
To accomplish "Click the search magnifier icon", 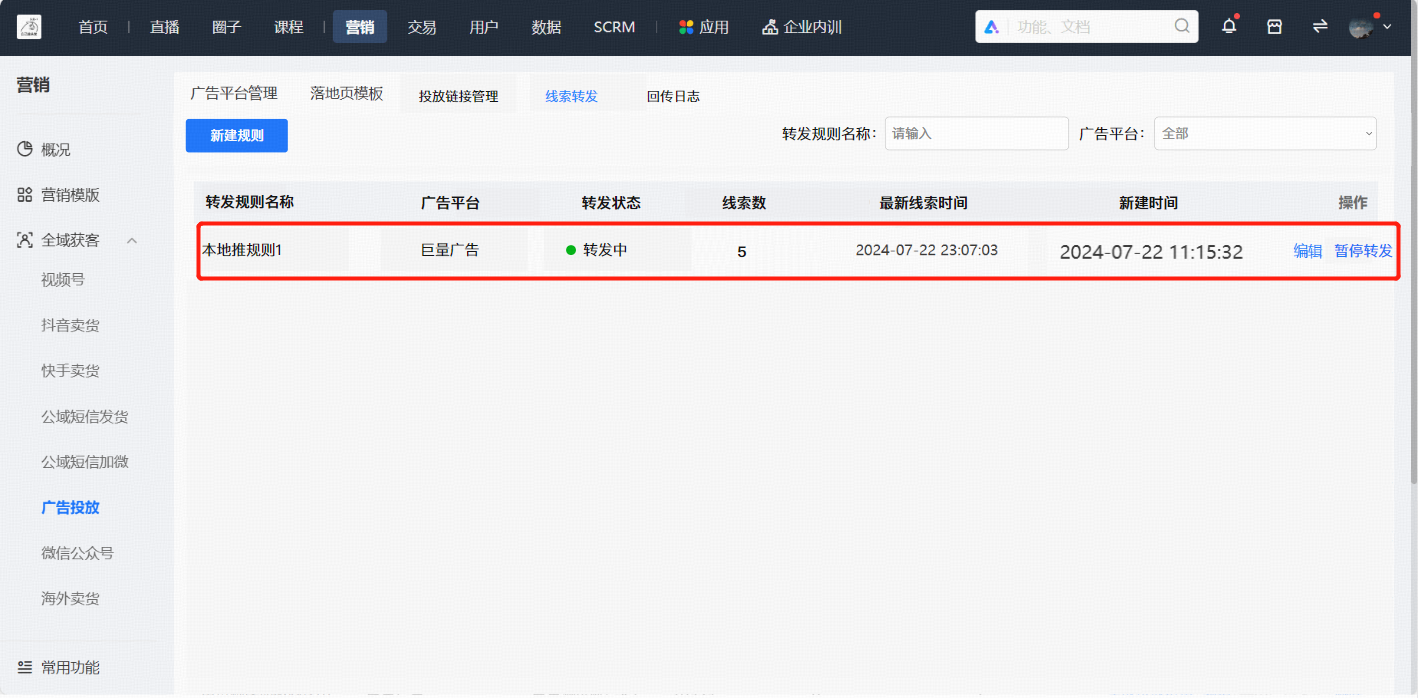I will (1182, 26).
